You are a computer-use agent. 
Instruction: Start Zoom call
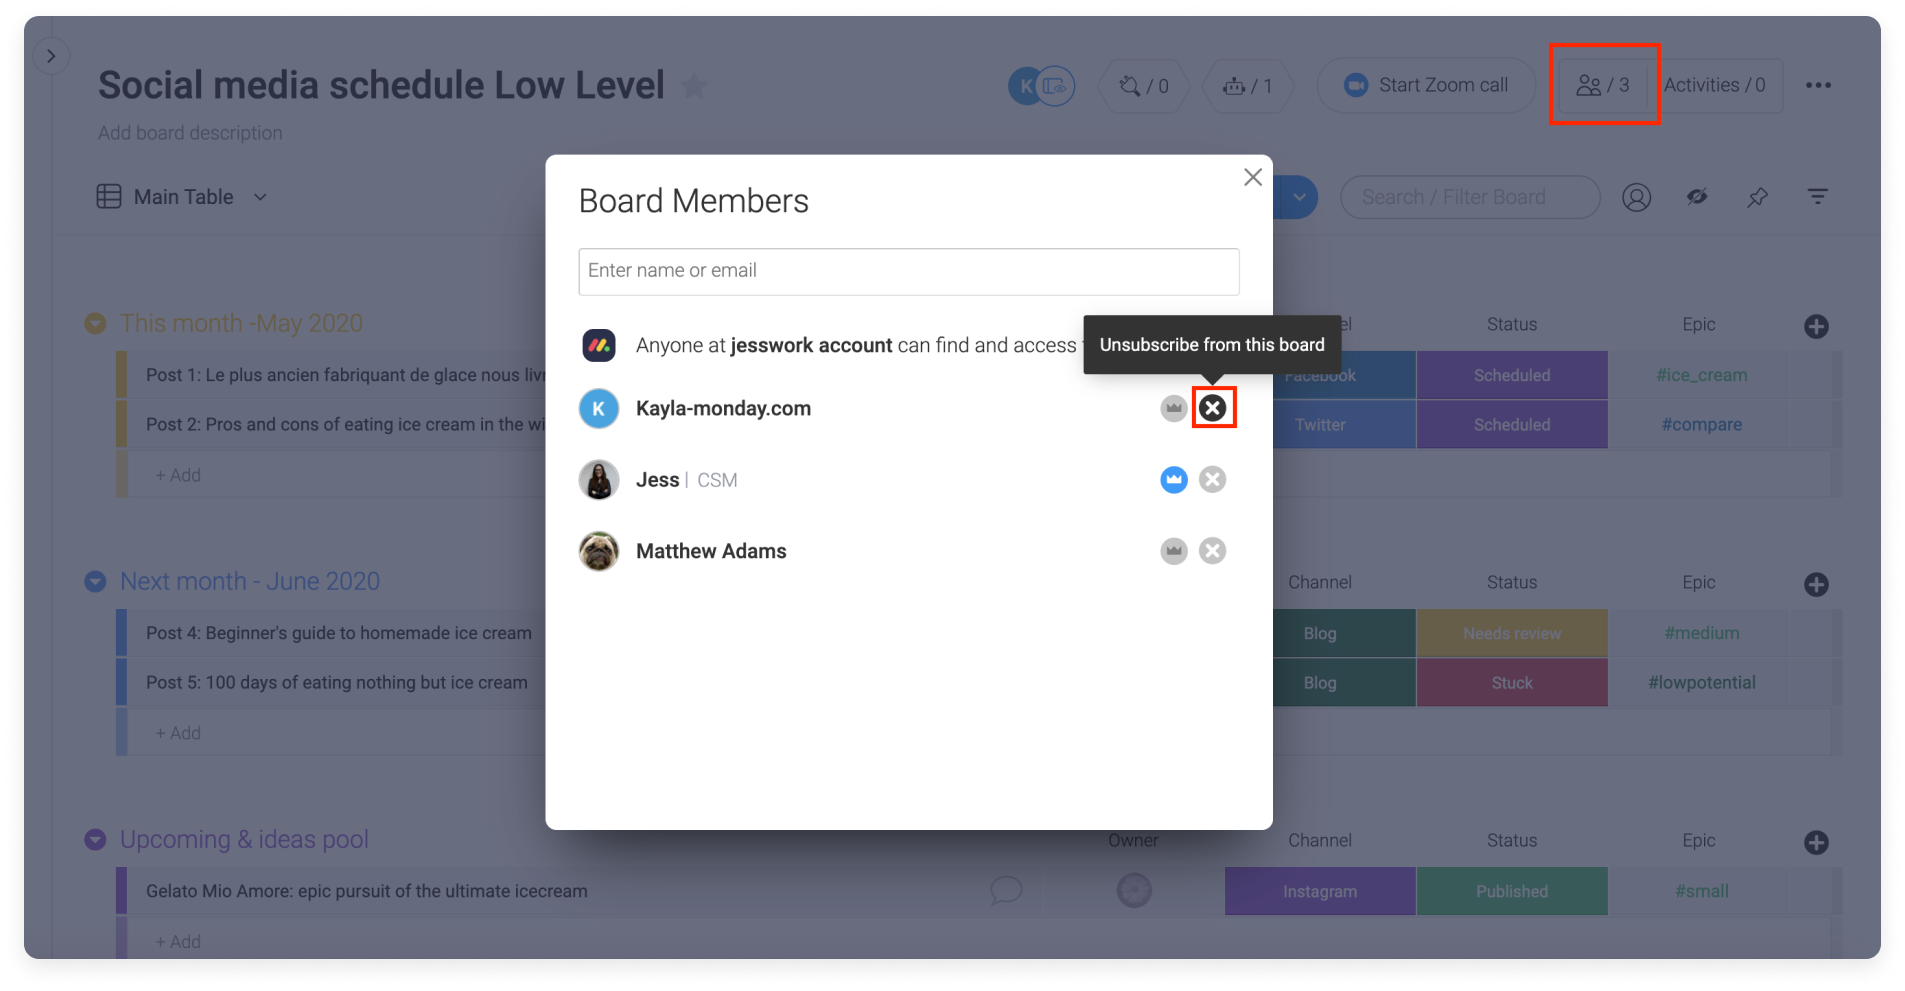click(x=1425, y=85)
